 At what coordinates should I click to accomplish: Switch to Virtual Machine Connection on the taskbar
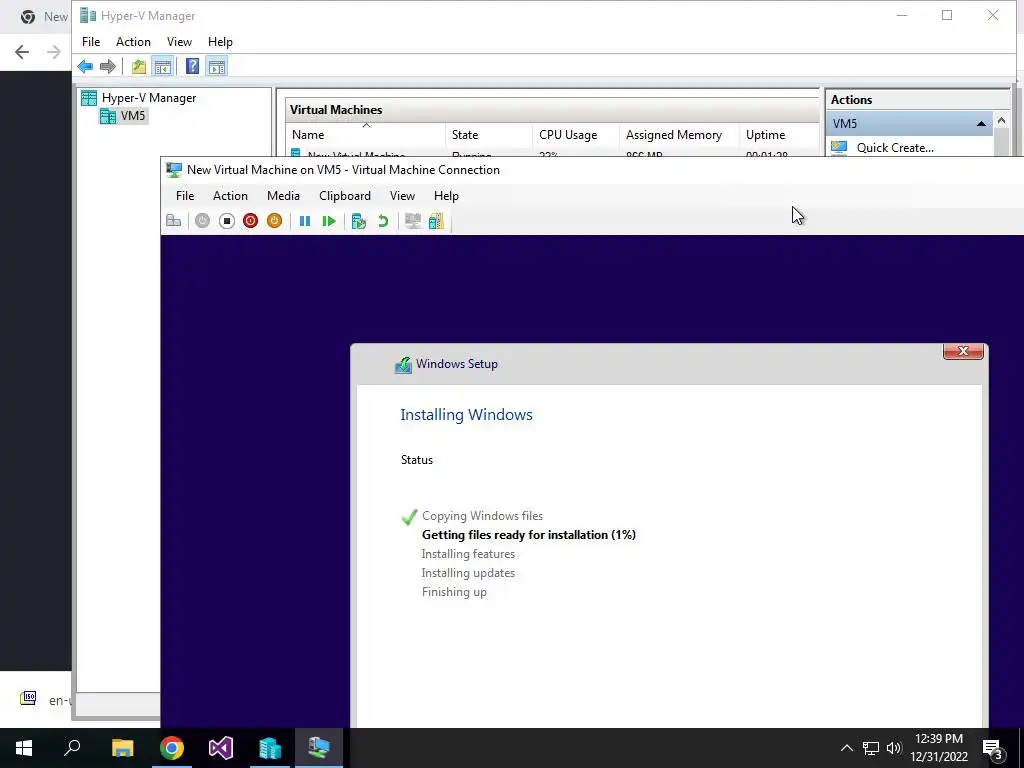319,748
